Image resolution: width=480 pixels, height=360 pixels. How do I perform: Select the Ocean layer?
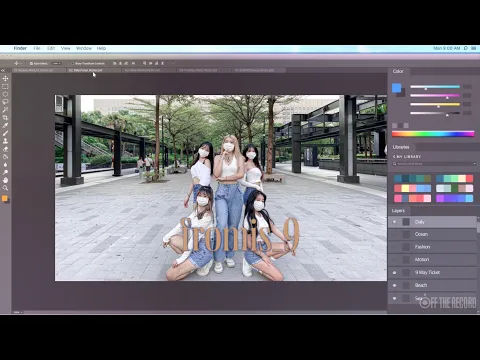tap(433, 234)
